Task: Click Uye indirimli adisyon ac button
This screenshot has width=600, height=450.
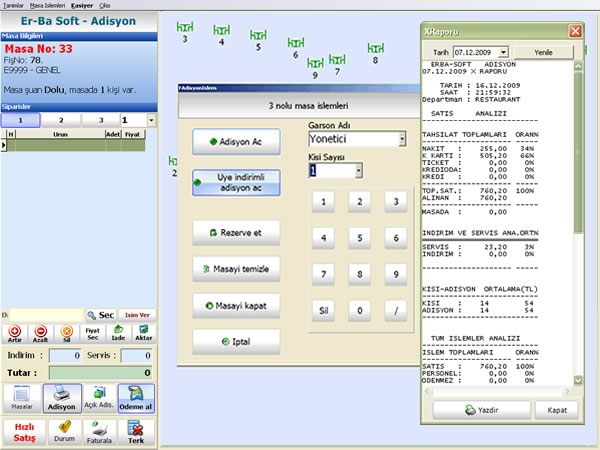Action: [x=236, y=183]
